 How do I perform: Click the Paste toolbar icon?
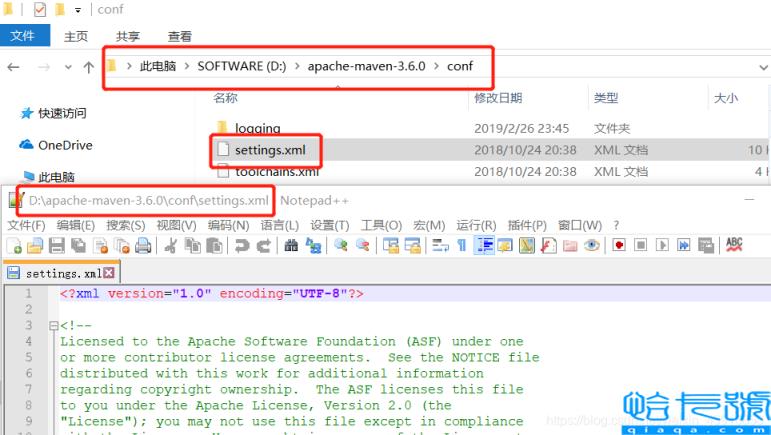click(x=214, y=245)
